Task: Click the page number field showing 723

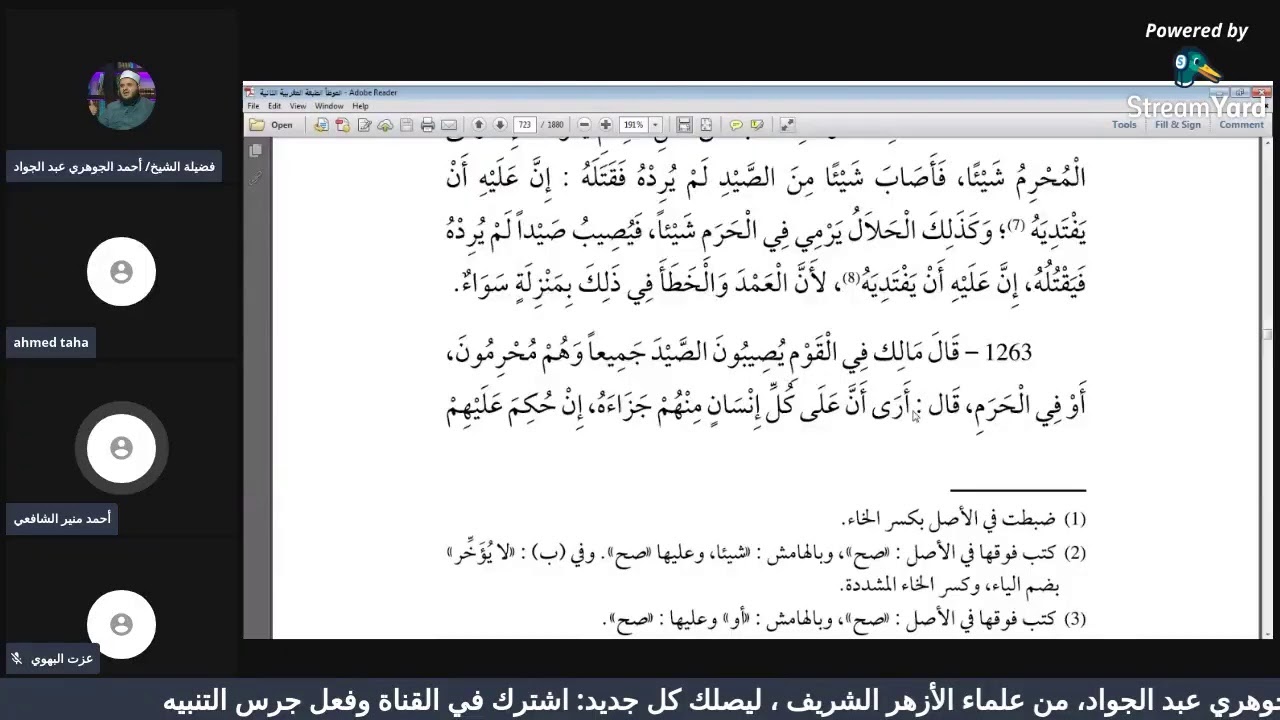Action: [525, 125]
